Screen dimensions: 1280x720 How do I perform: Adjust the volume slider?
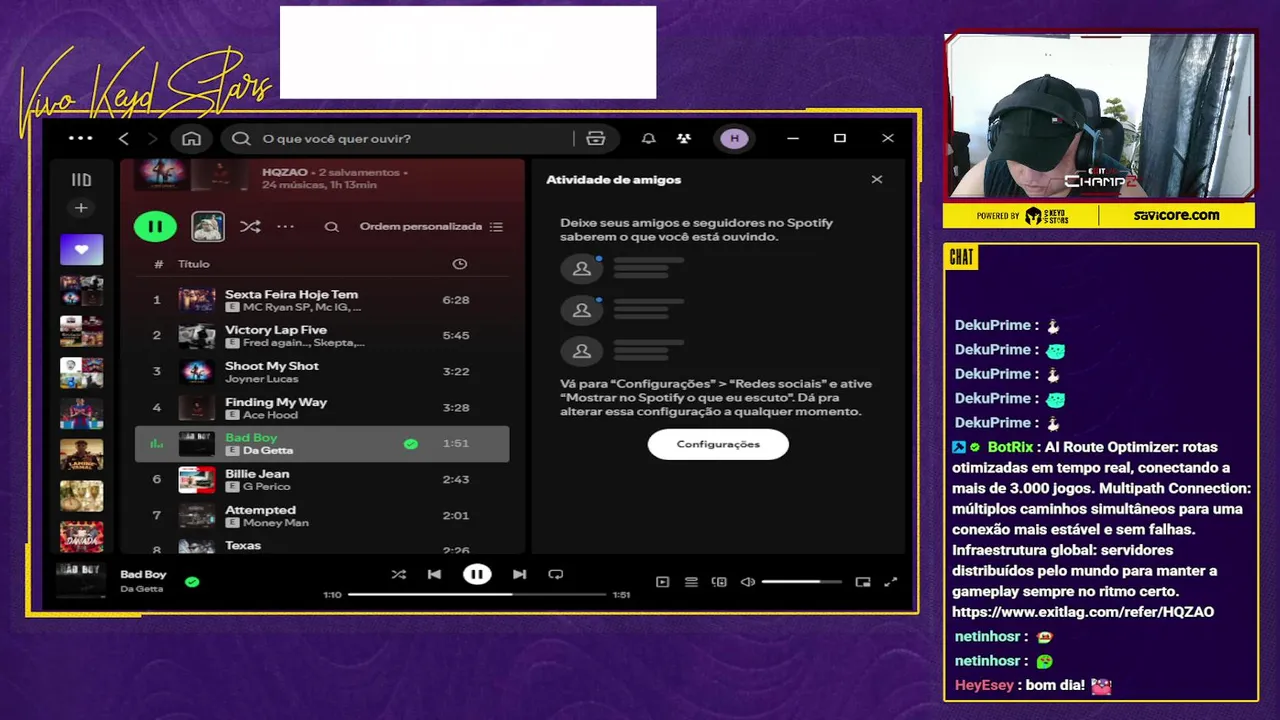pos(801,582)
